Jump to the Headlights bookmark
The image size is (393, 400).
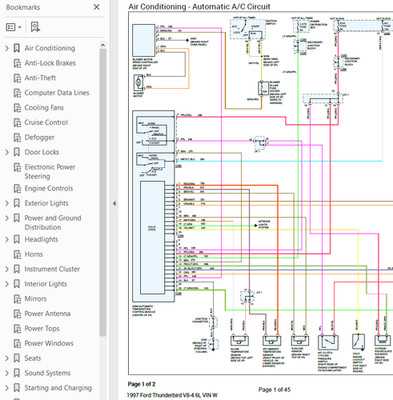coord(41,240)
